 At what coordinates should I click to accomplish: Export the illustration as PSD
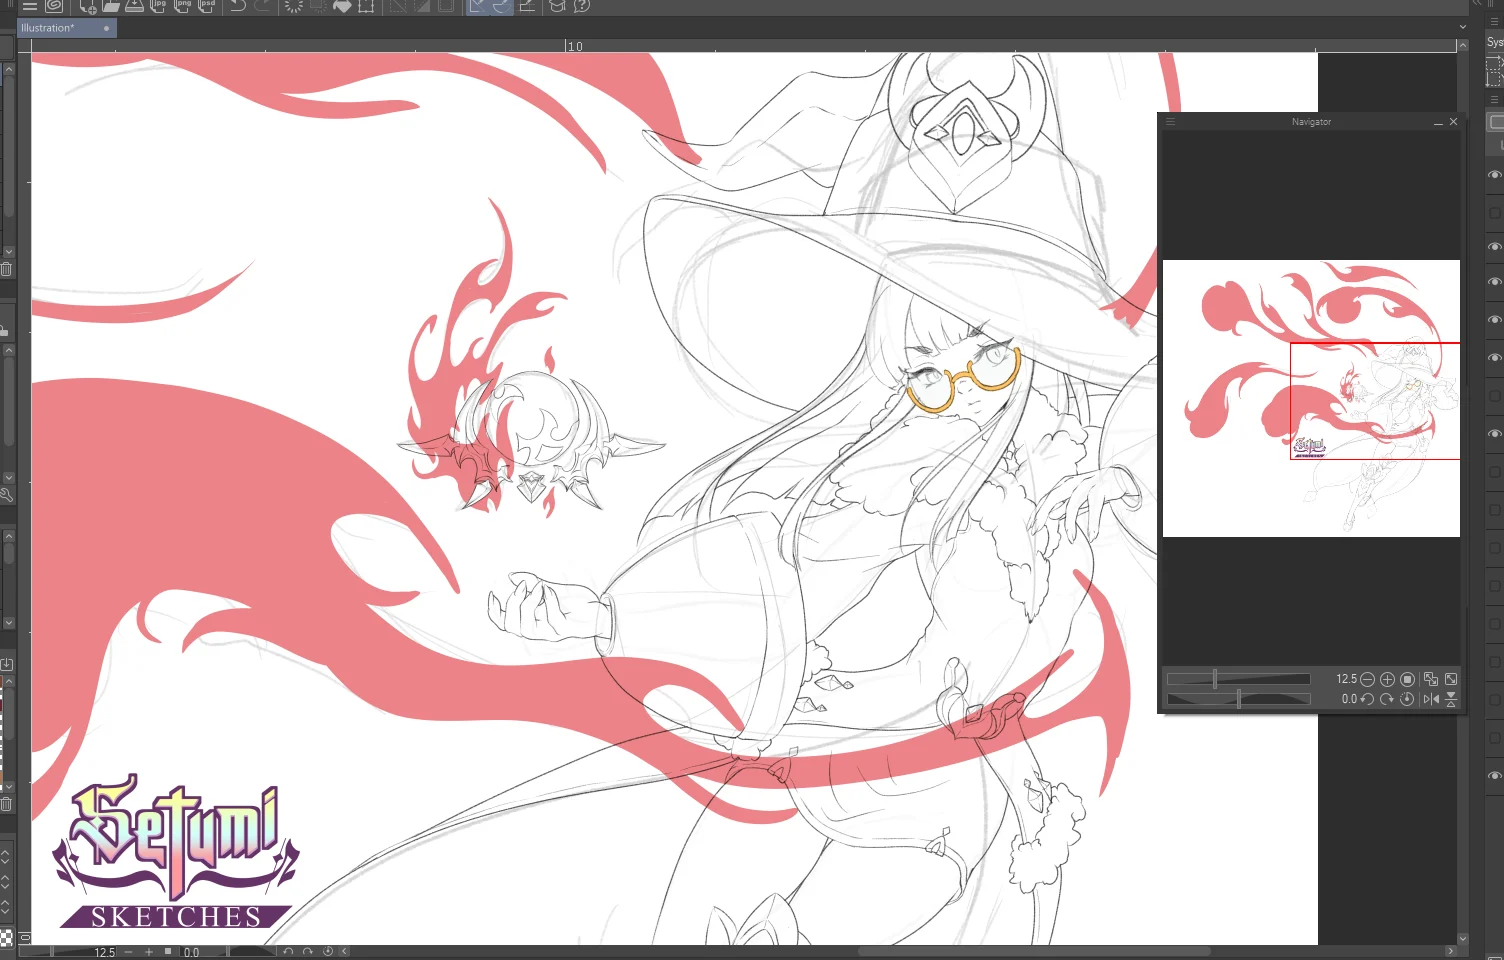click(206, 6)
